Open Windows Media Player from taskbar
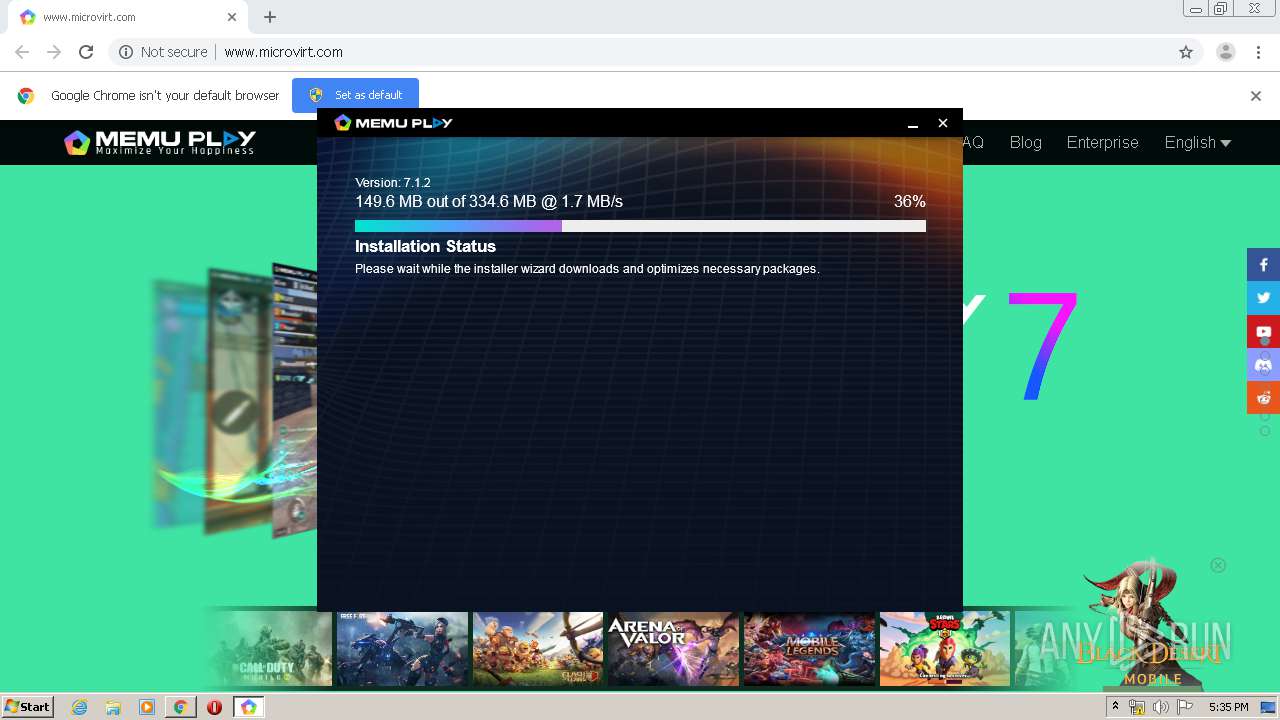1280x720 pixels. [x=147, y=707]
